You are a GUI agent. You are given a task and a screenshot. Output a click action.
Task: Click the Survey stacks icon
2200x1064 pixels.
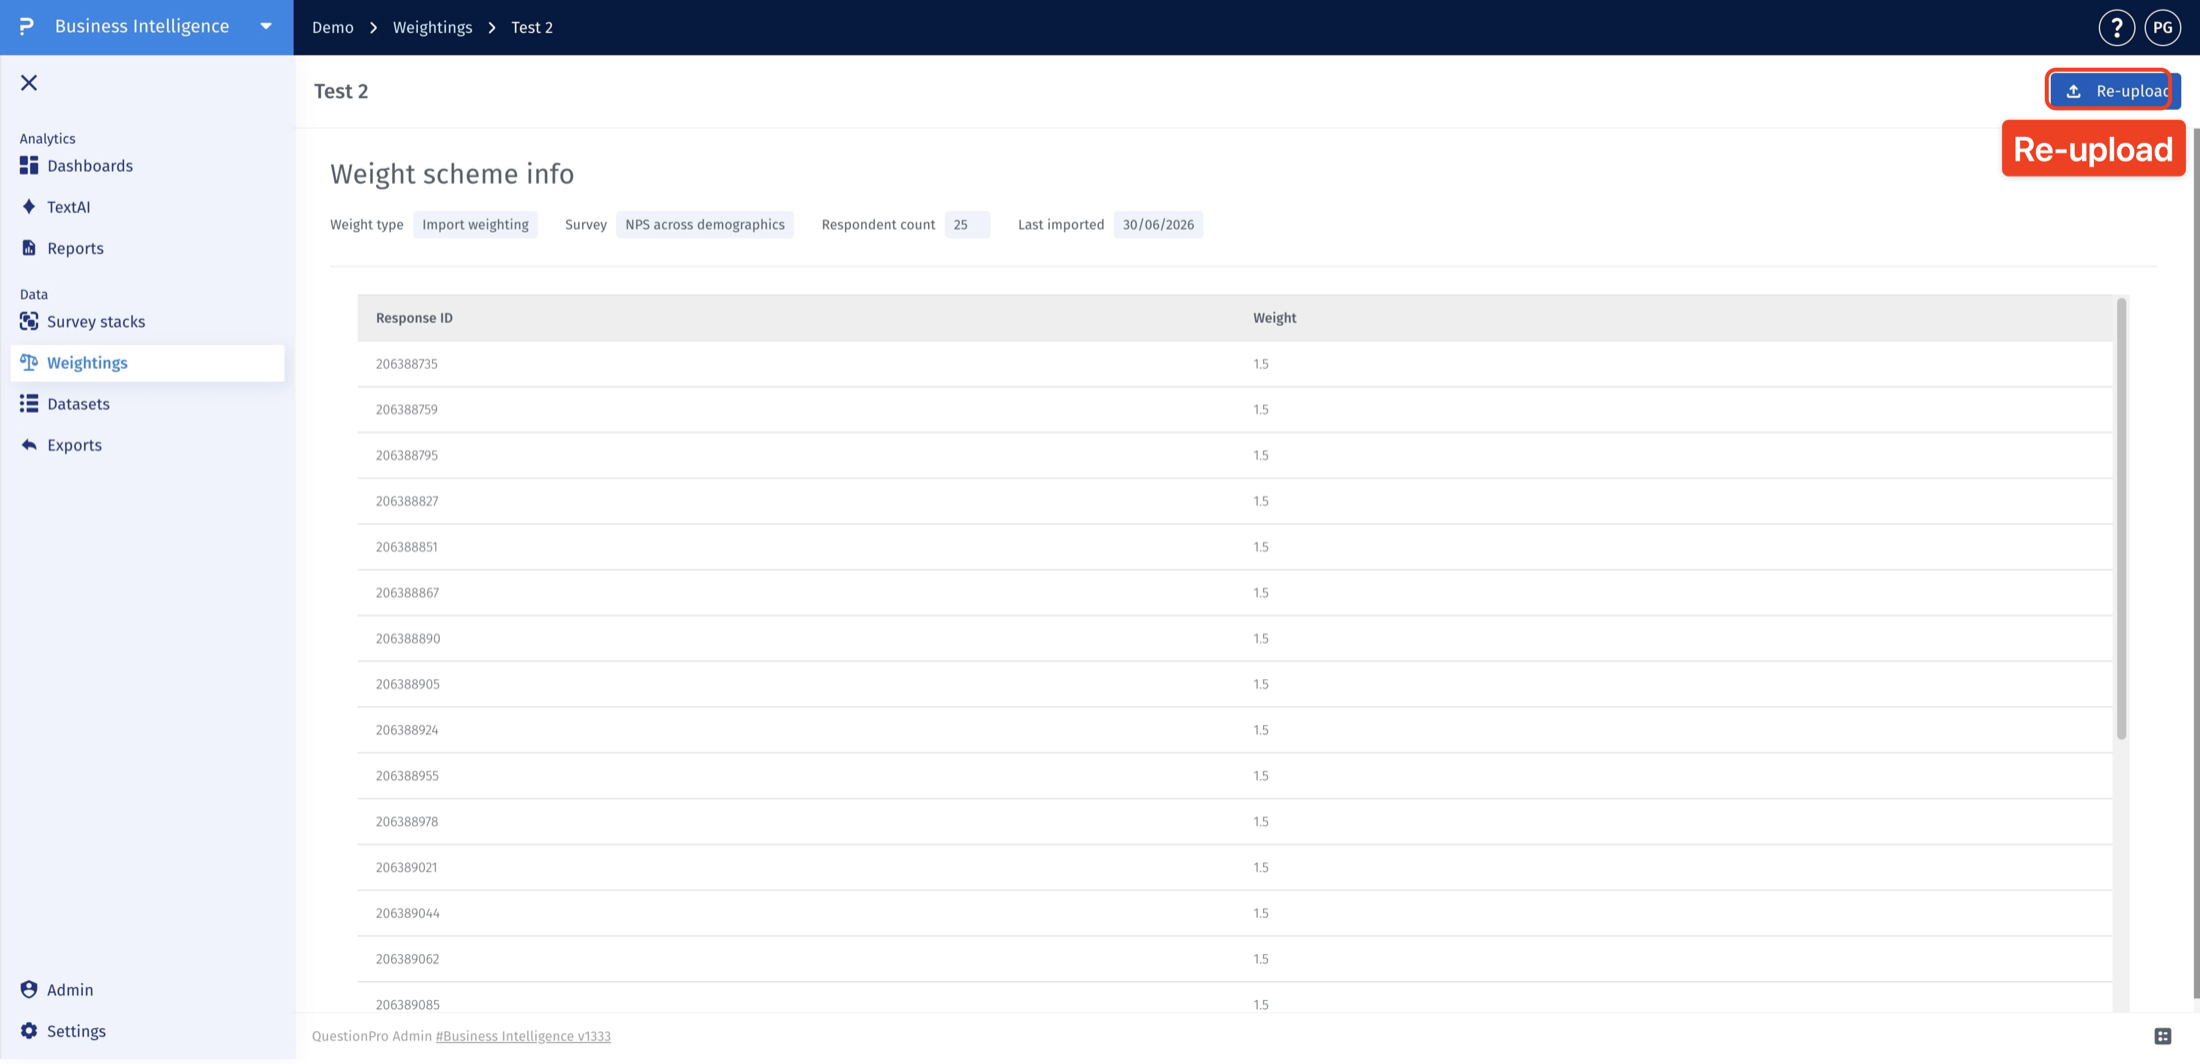tap(29, 321)
